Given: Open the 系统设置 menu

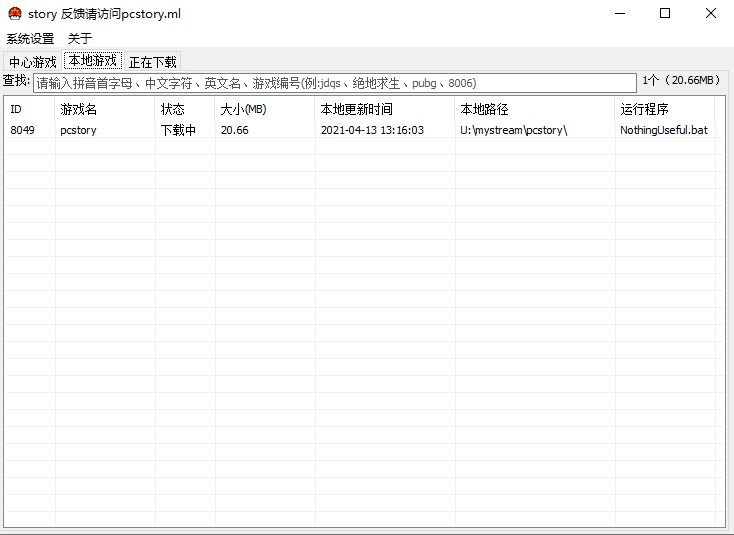Looking at the screenshot, I should (30, 39).
